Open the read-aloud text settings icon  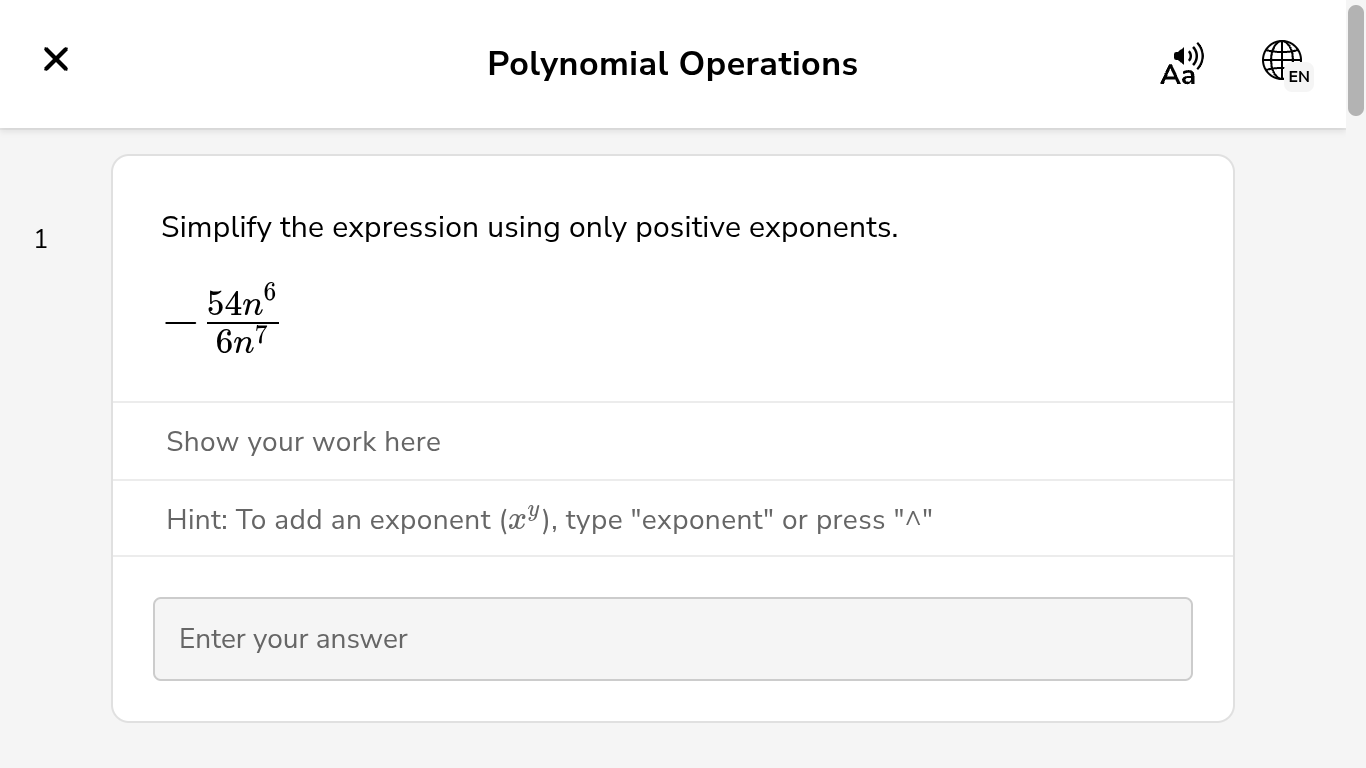(x=1181, y=65)
